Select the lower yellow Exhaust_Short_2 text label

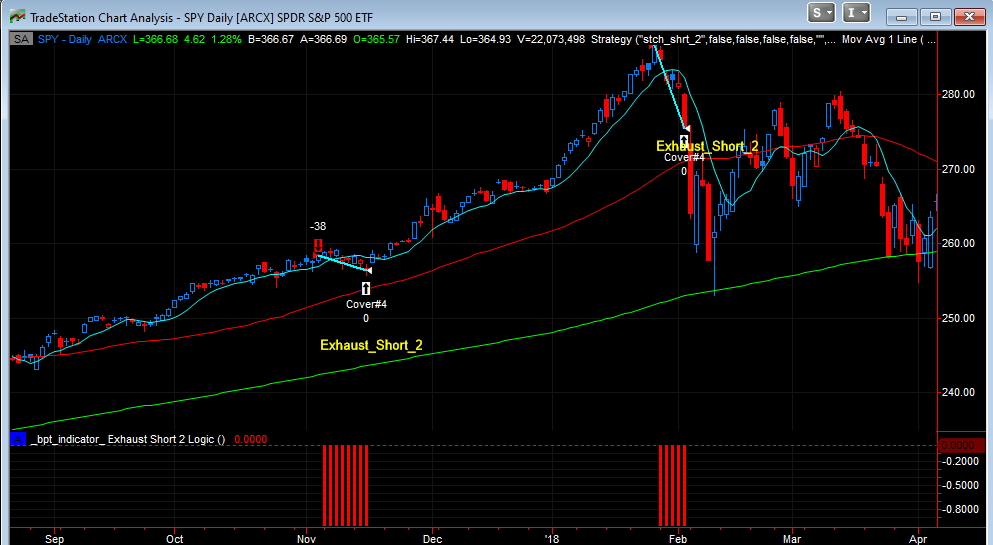tap(371, 345)
